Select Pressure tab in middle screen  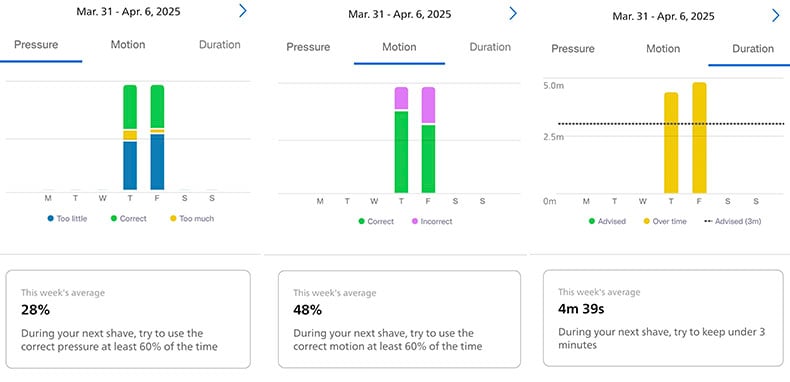pos(308,47)
